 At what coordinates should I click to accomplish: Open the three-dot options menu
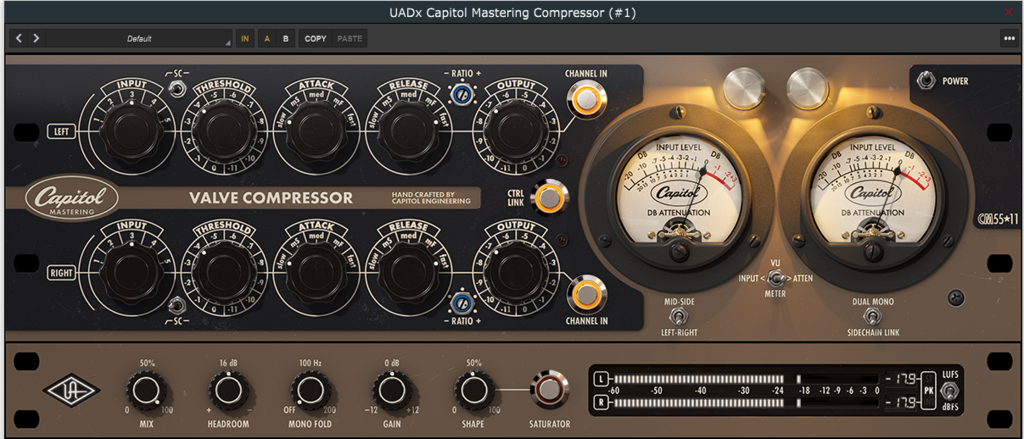(1008, 39)
